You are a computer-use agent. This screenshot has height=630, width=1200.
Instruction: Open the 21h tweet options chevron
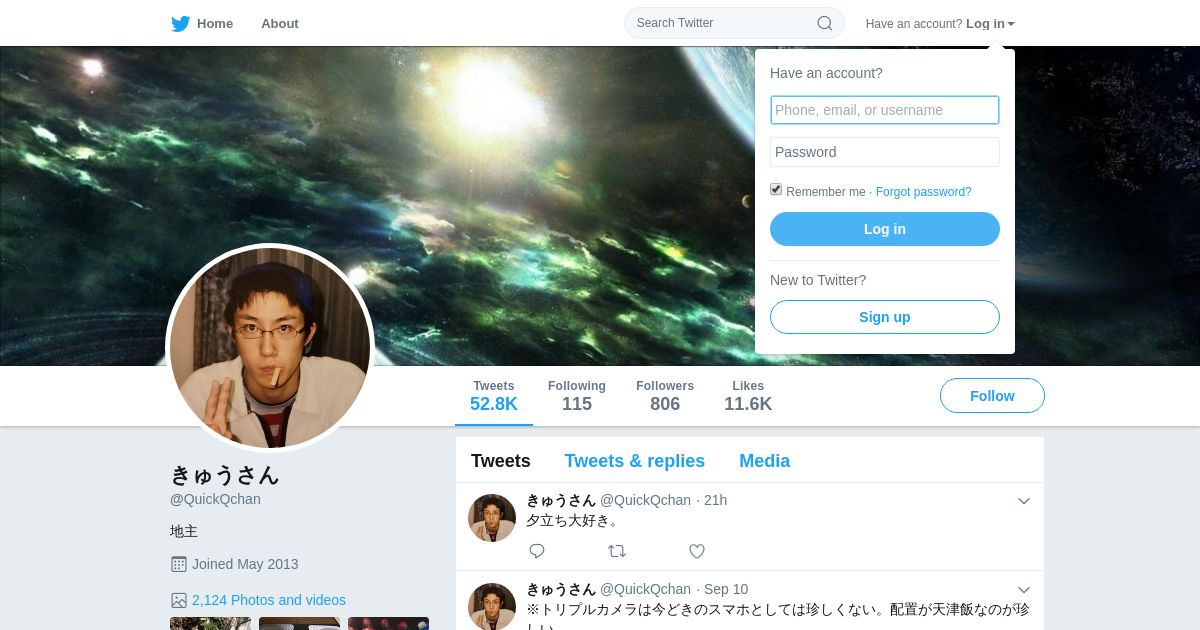click(x=1024, y=501)
